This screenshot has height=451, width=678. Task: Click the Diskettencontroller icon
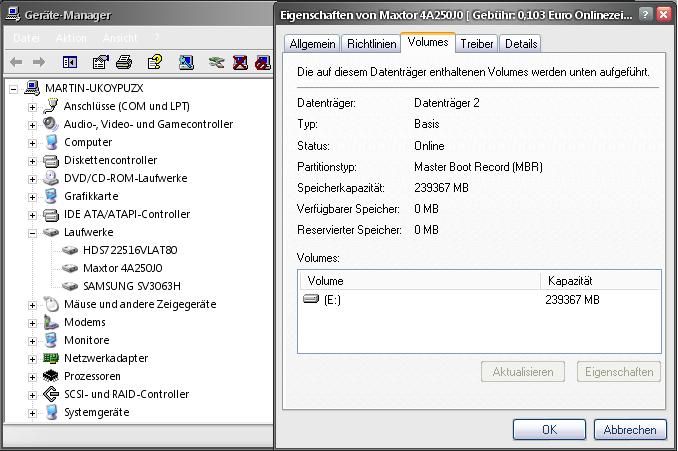[x=51, y=160]
